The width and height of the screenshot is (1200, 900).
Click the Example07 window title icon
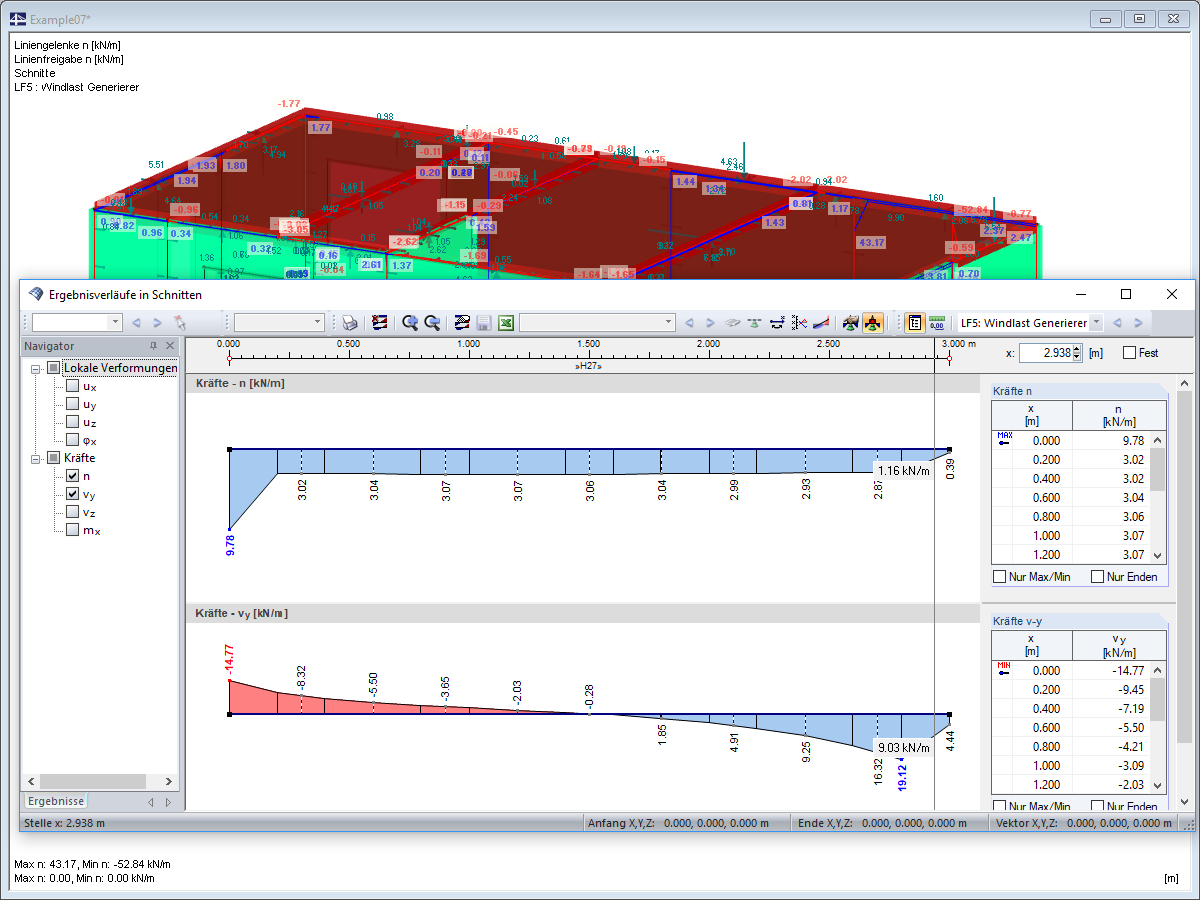(x=18, y=19)
